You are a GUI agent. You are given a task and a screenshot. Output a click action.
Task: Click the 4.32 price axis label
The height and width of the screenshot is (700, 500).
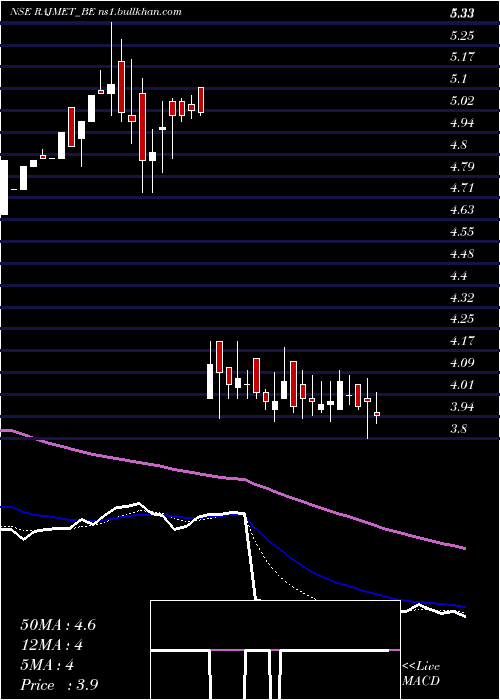(x=462, y=297)
